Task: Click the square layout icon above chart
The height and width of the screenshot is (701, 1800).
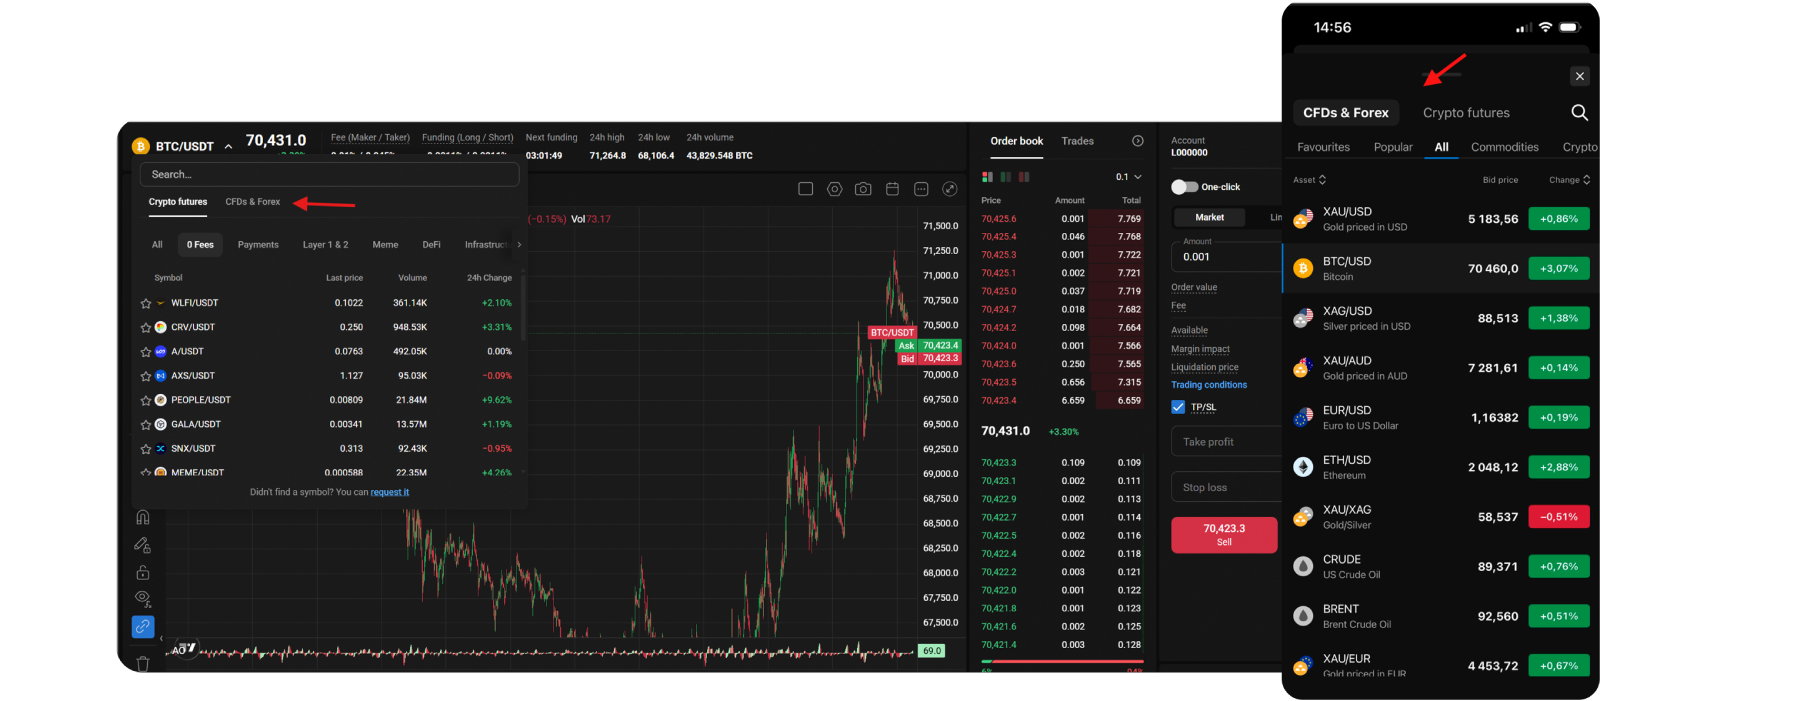Action: (x=806, y=189)
